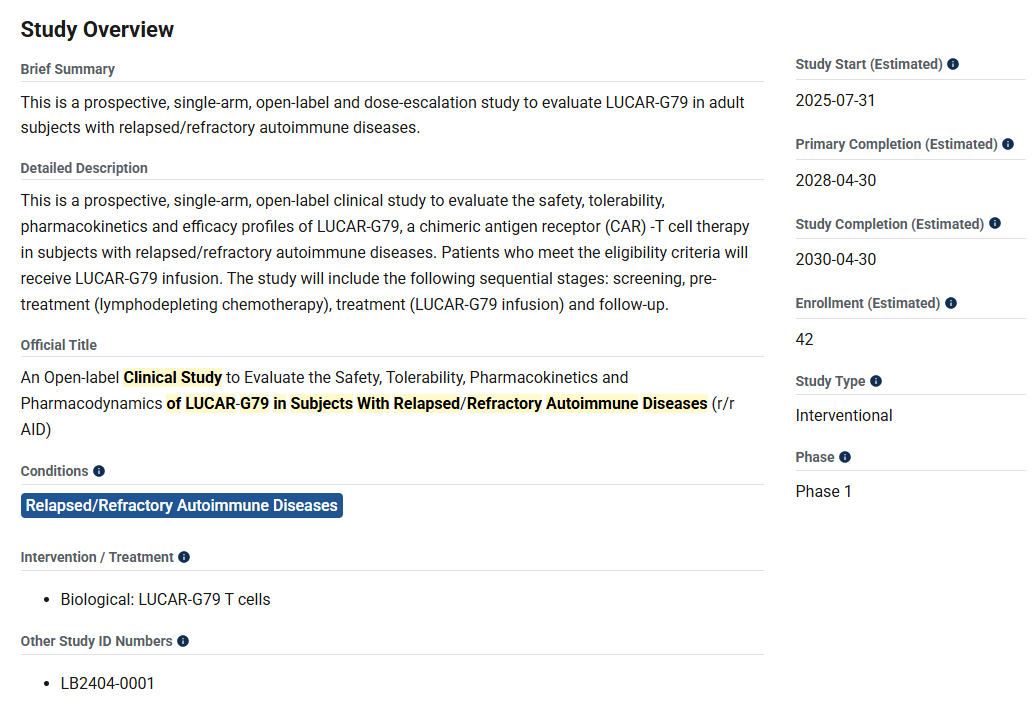Select the LB2404-0001 study ID text
The image size is (1034, 711).
pyautogui.click(x=108, y=684)
